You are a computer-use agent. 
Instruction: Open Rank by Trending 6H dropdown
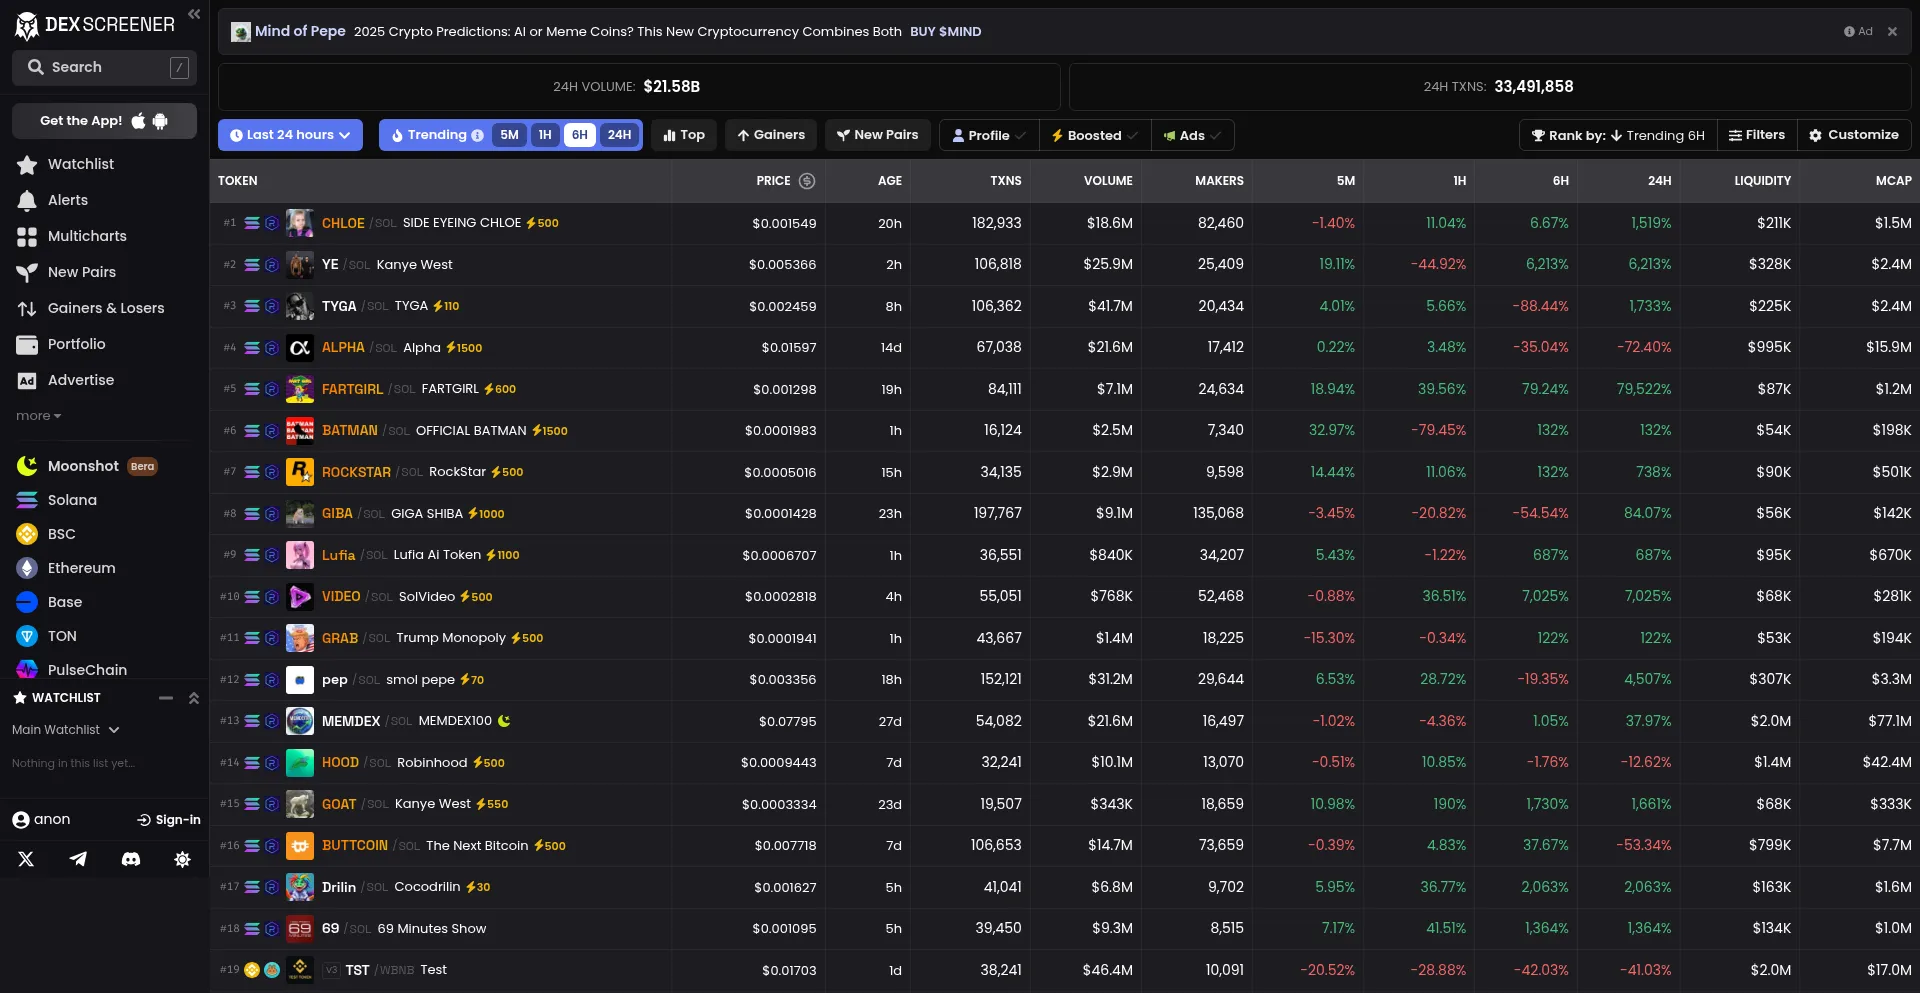(x=1618, y=135)
